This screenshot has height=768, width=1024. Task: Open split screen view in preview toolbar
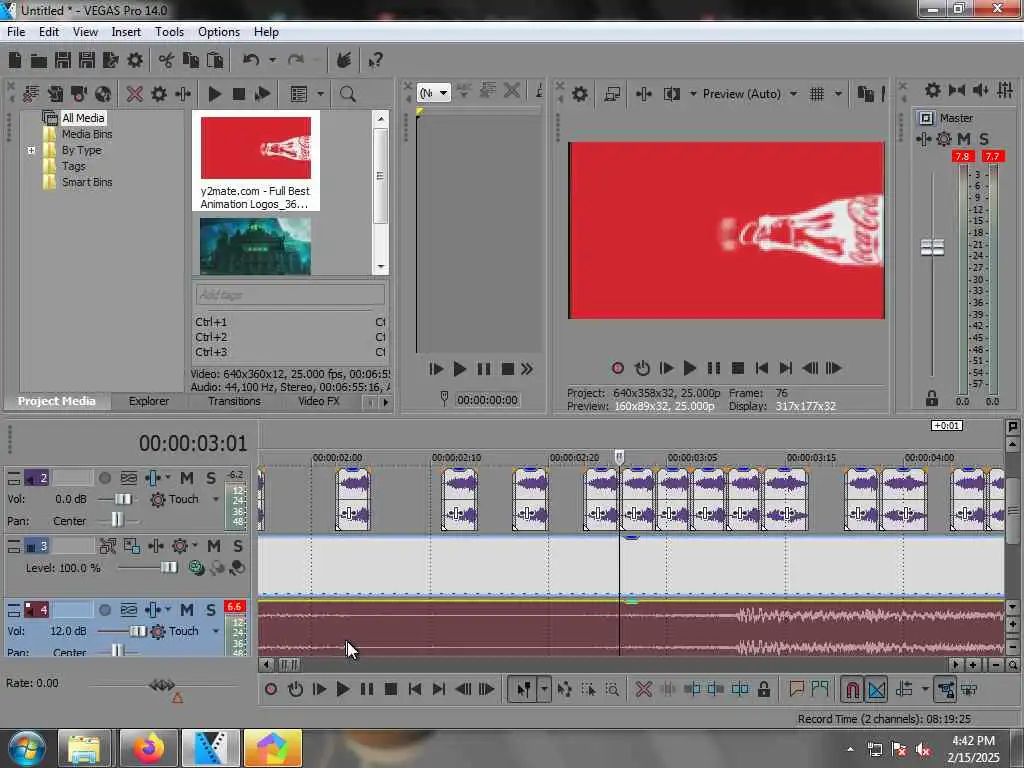click(x=671, y=94)
